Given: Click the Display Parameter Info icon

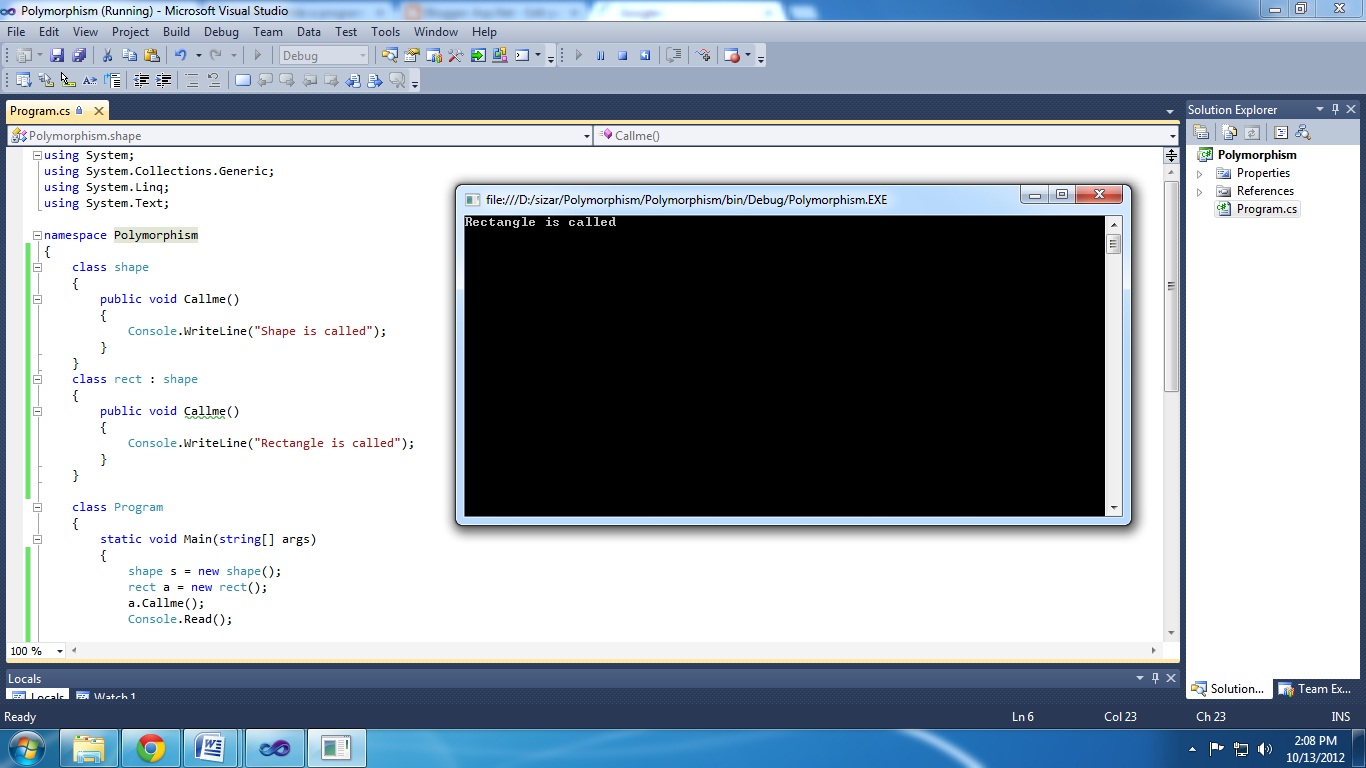Looking at the screenshot, I should coord(46,80).
